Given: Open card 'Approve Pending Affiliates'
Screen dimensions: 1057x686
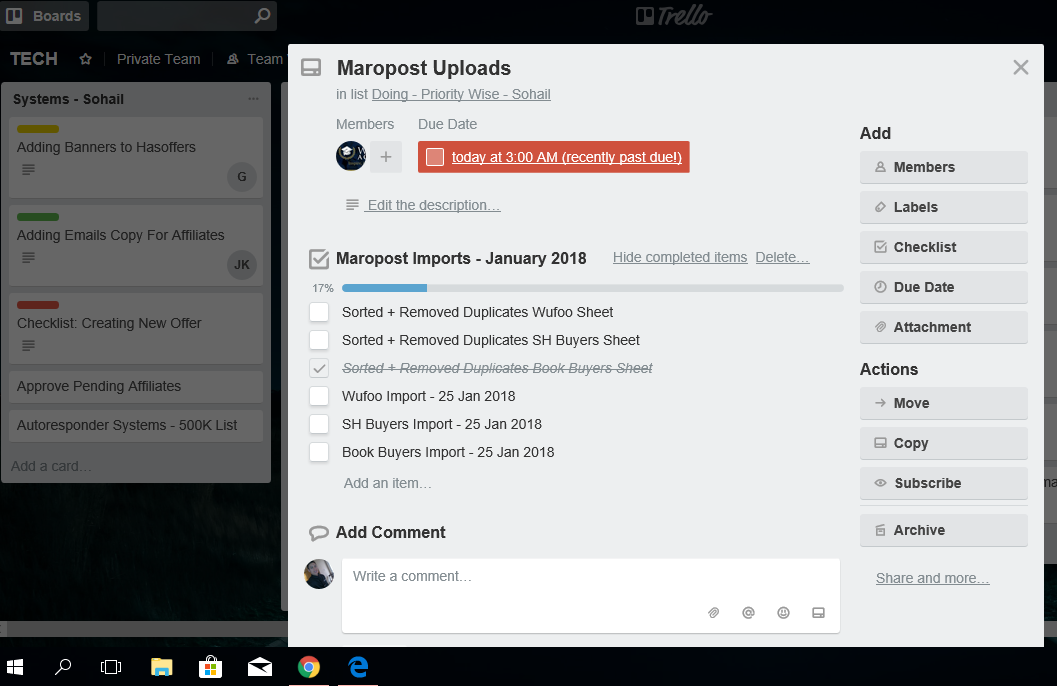Looking at the screenshot, I should pyautogui.click(x=136, y=386).
